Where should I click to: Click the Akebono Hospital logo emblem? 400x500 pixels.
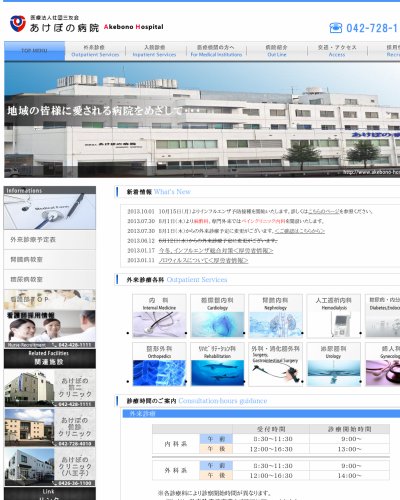coord(18,24)
